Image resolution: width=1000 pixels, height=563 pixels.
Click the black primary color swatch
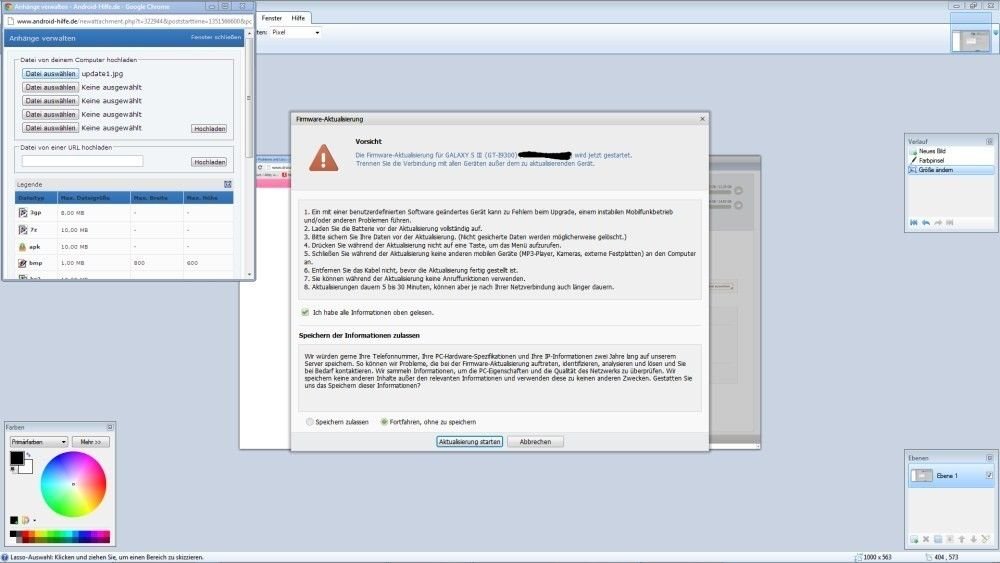[17, 458]
